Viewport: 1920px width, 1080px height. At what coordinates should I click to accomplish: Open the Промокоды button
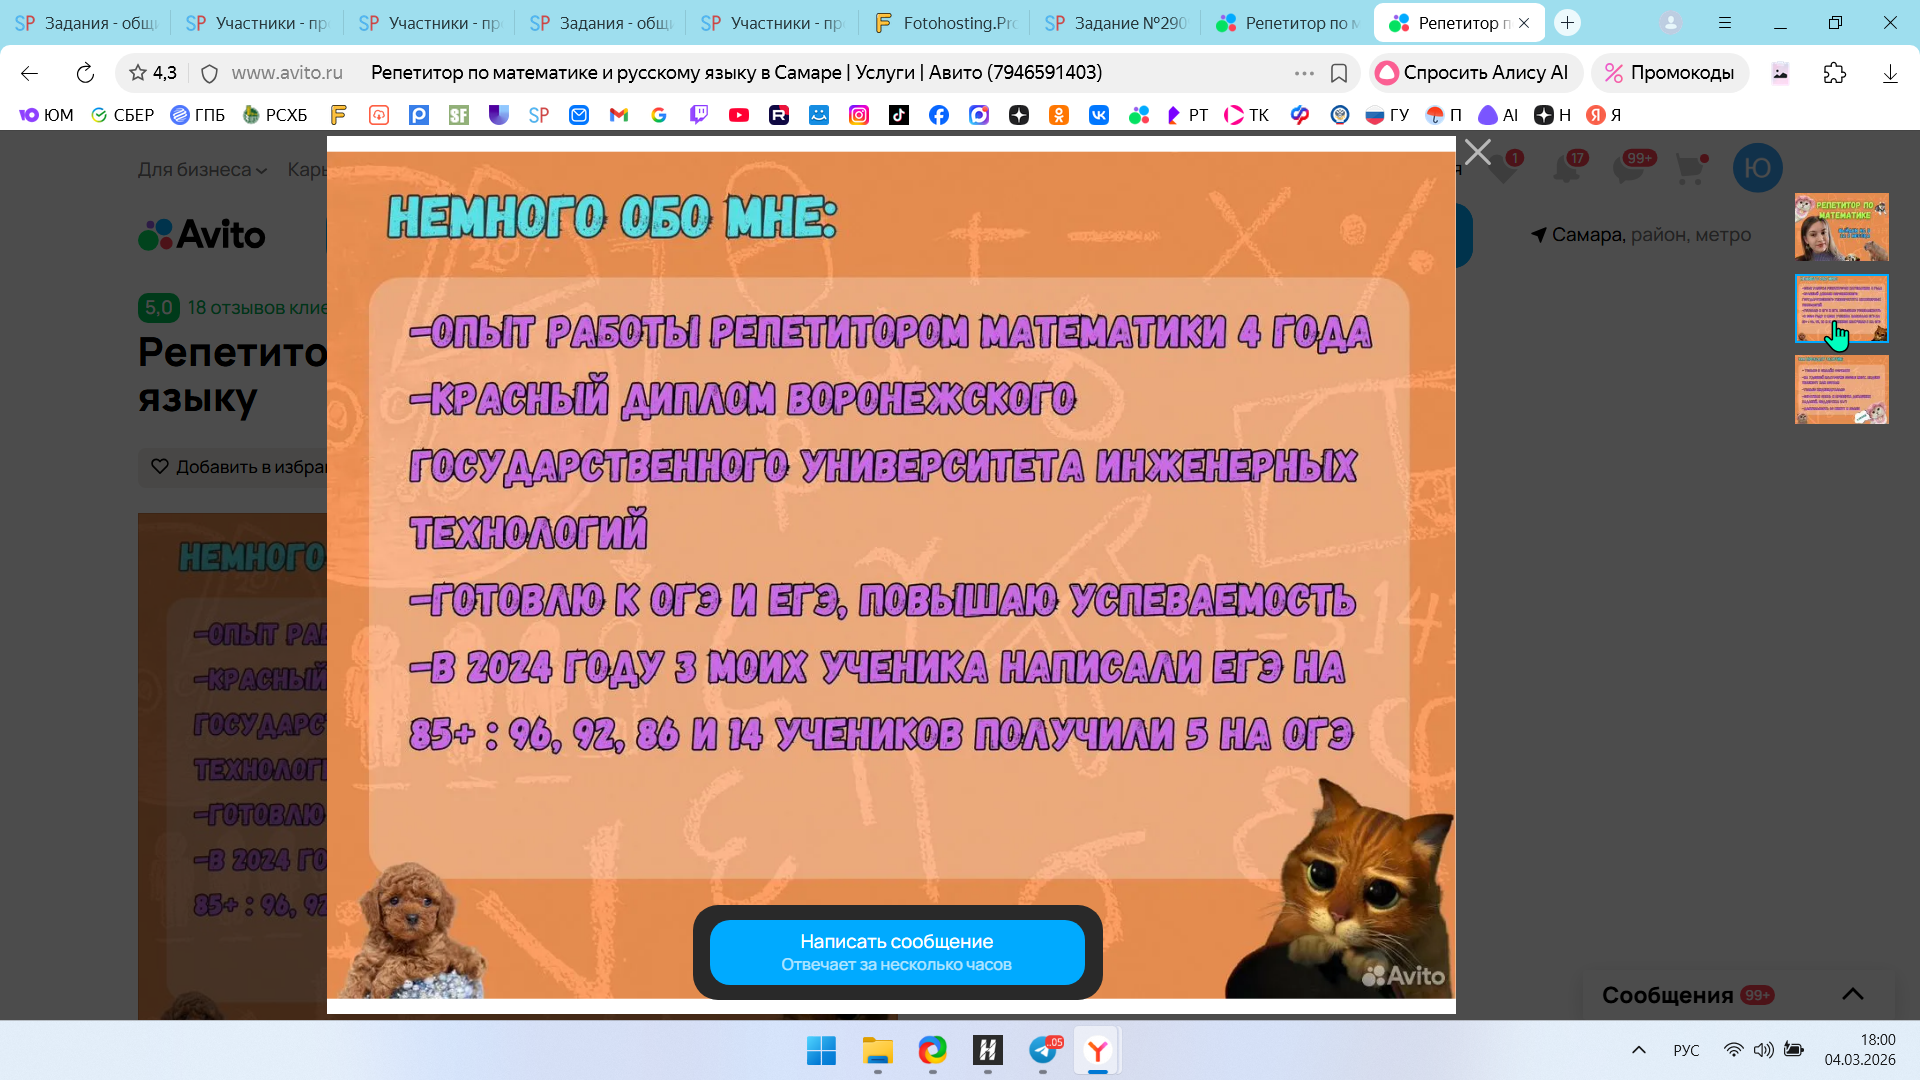(x=1669, y=73)
